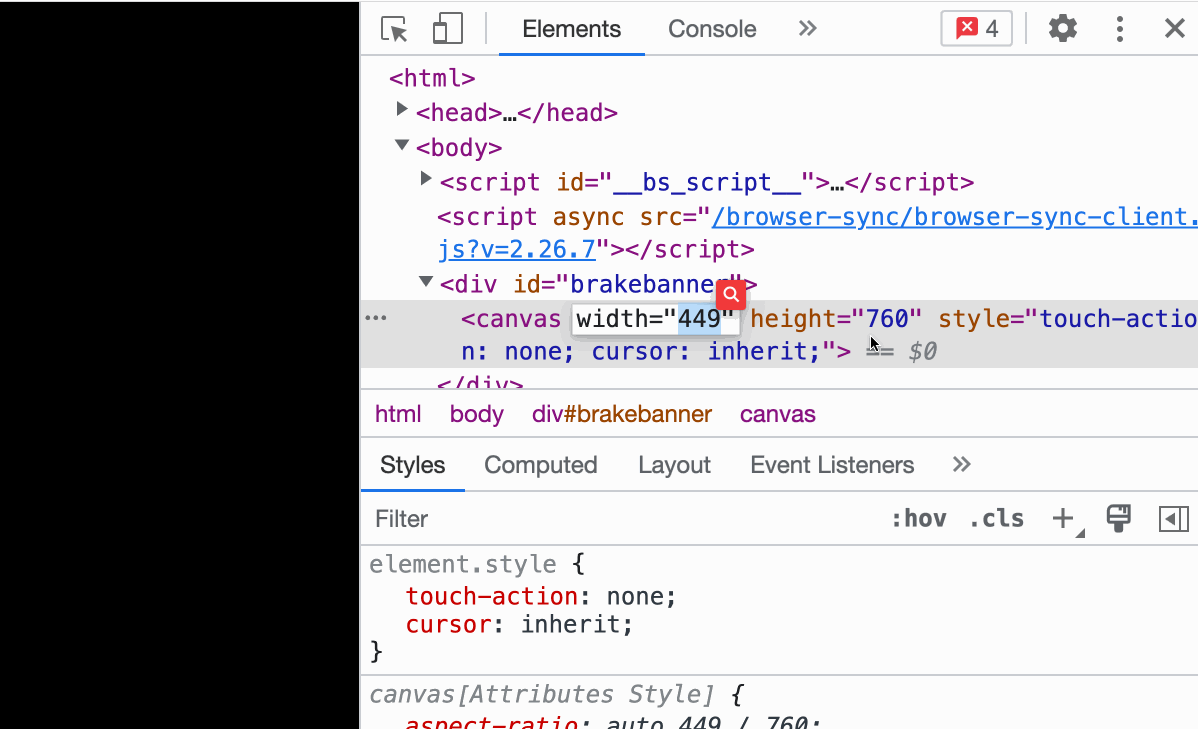The width and height of the screenshot is (1198, 729).
Task: Switch to the Styles pane tab
Action: coord(413,465)
